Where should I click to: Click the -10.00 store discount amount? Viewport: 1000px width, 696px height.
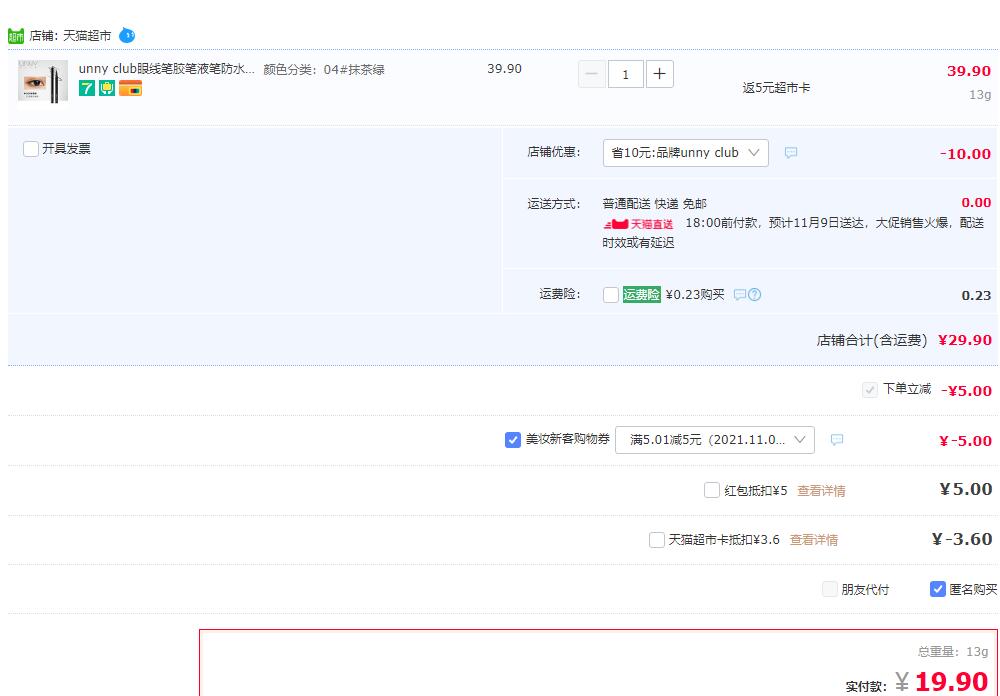[966, 154]
